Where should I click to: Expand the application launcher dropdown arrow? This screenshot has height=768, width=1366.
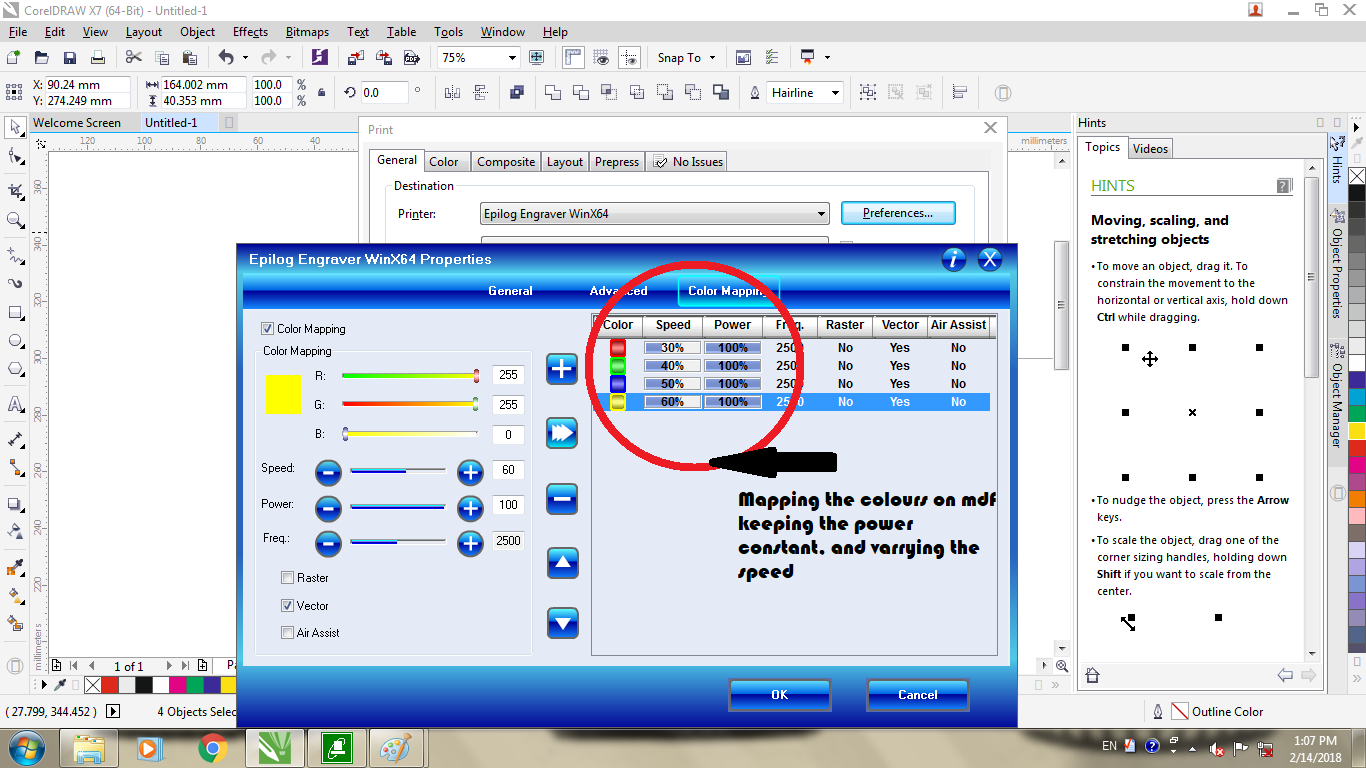click(x=827, y=58)
